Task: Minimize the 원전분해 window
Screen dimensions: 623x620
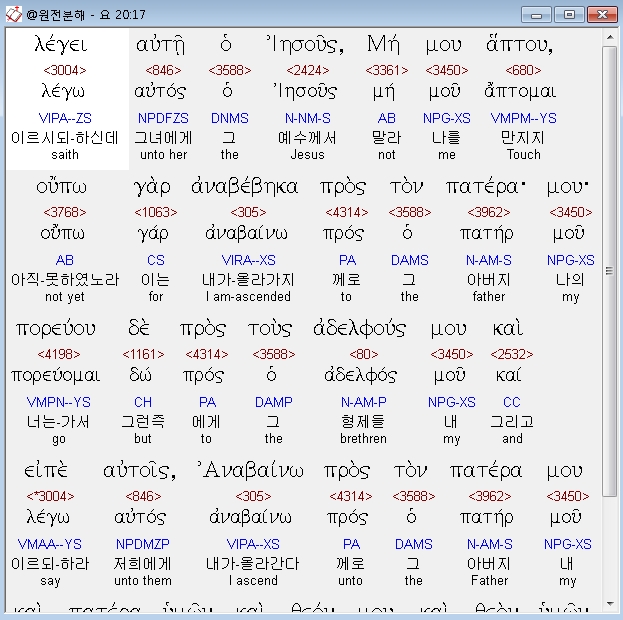Action: coord(536,15)
